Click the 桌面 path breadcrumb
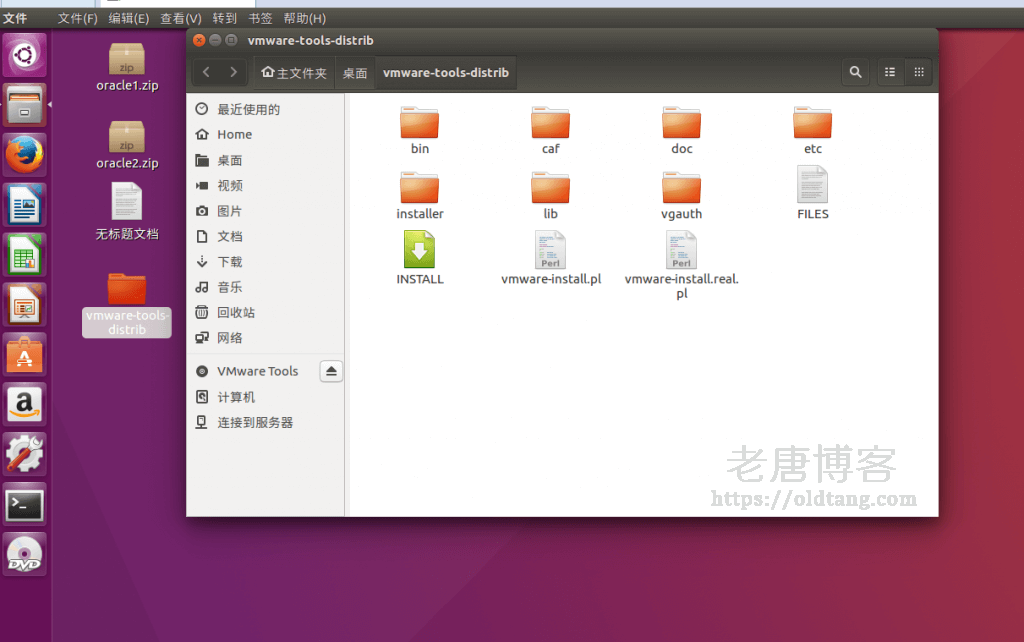The height and width of the screenshot is (642, 1024). (x=355, y=73)
